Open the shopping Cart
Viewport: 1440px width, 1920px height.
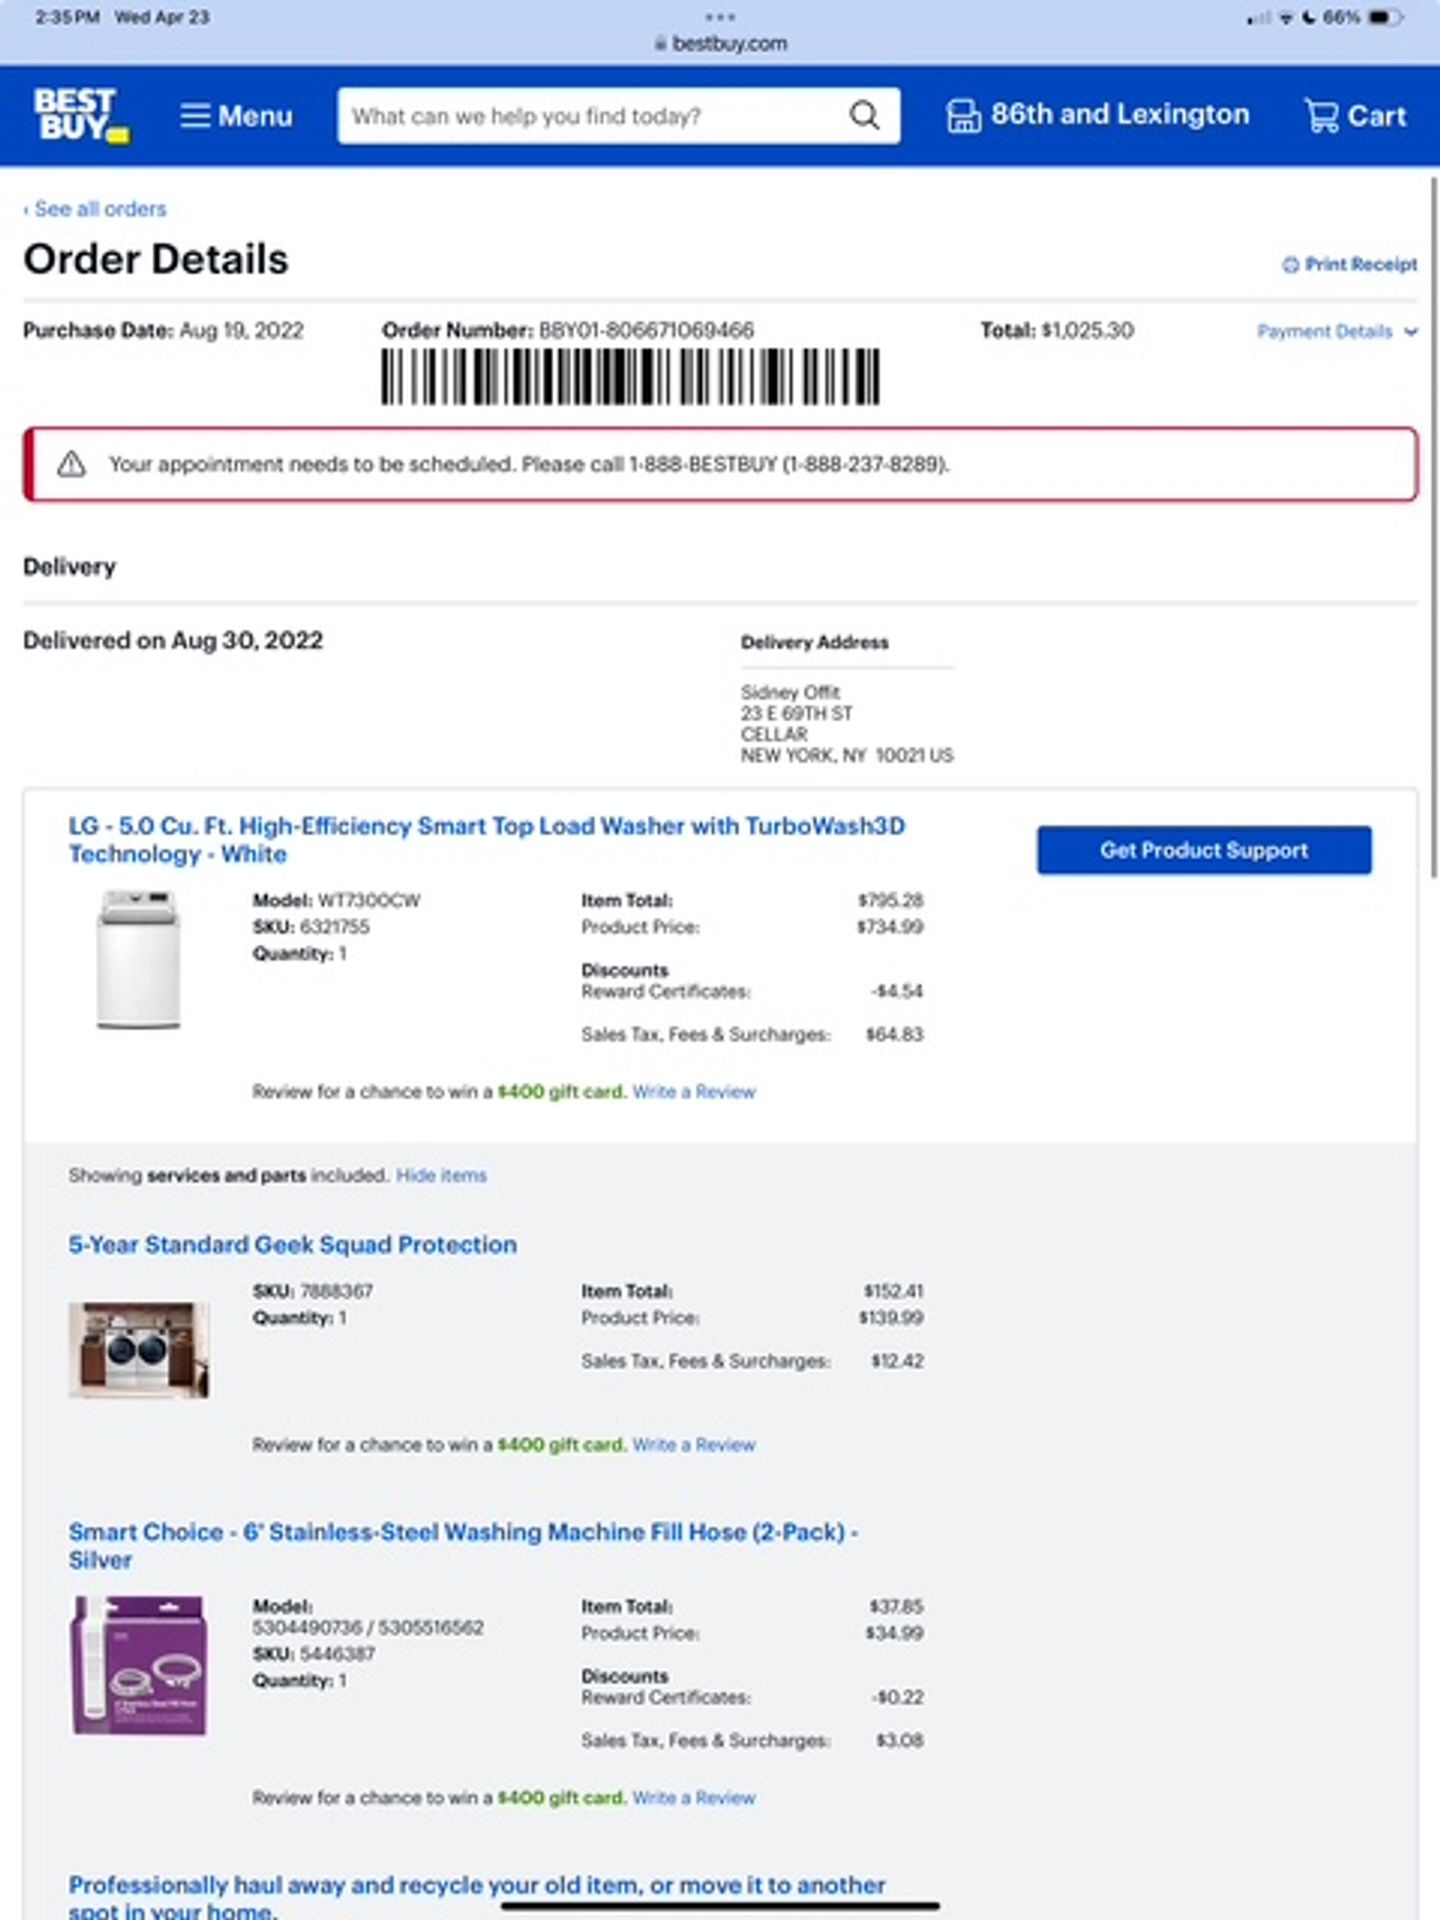(x=1355, y=116)
